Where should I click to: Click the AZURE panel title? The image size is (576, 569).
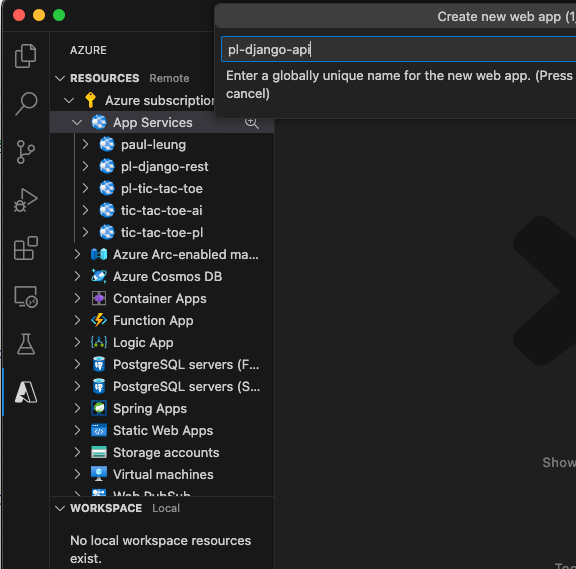88,50
